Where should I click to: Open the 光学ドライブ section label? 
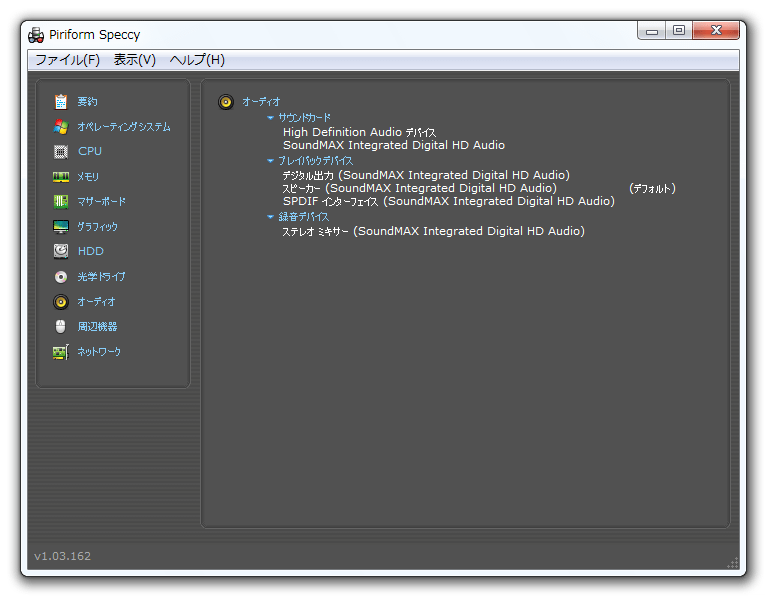click(x=102, y=277)
